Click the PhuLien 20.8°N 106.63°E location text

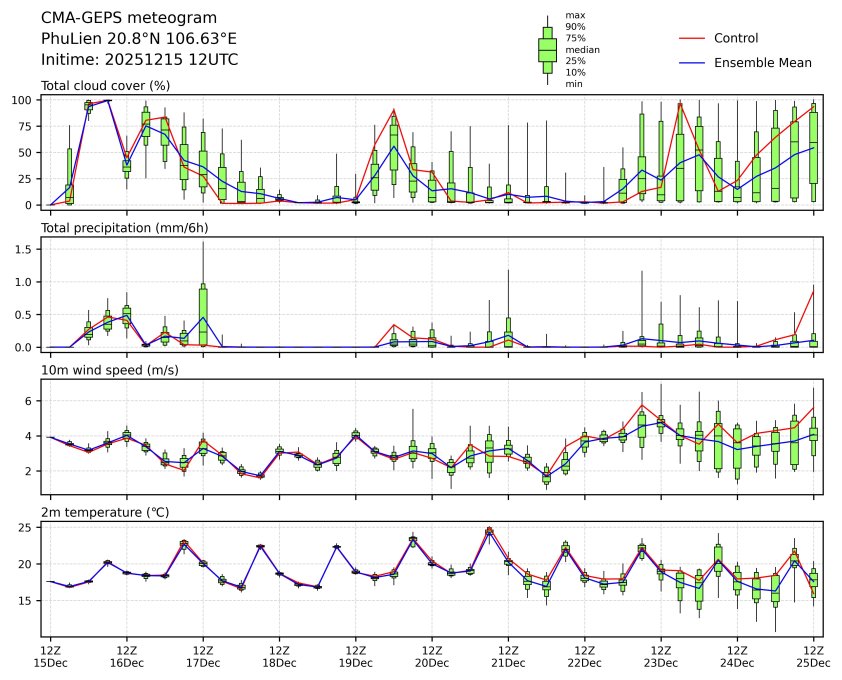139,38
